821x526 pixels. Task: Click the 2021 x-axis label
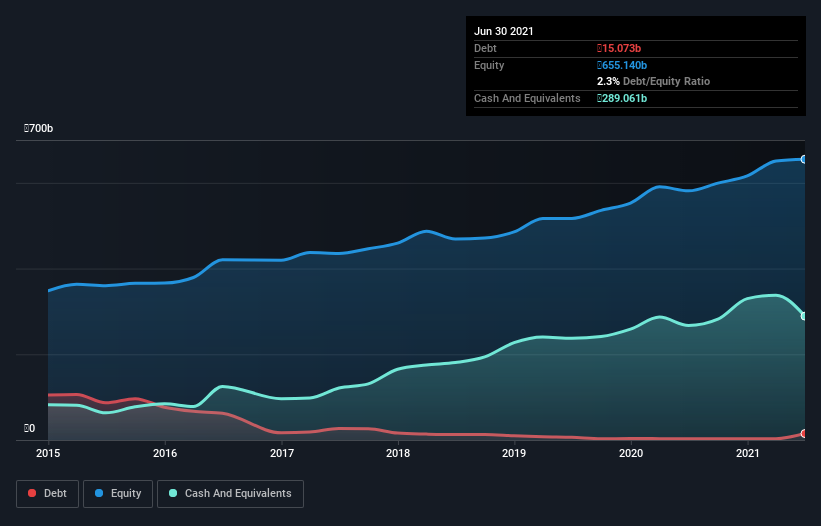[748, 453]
